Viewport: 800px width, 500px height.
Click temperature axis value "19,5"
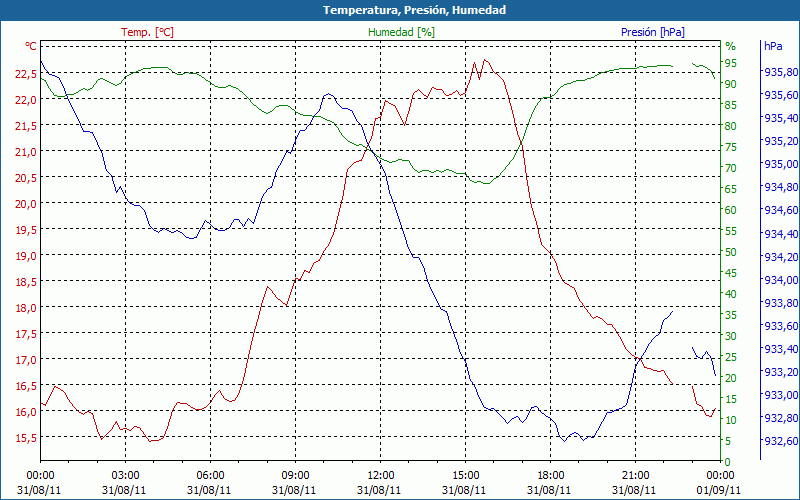[x=26, y=230]
